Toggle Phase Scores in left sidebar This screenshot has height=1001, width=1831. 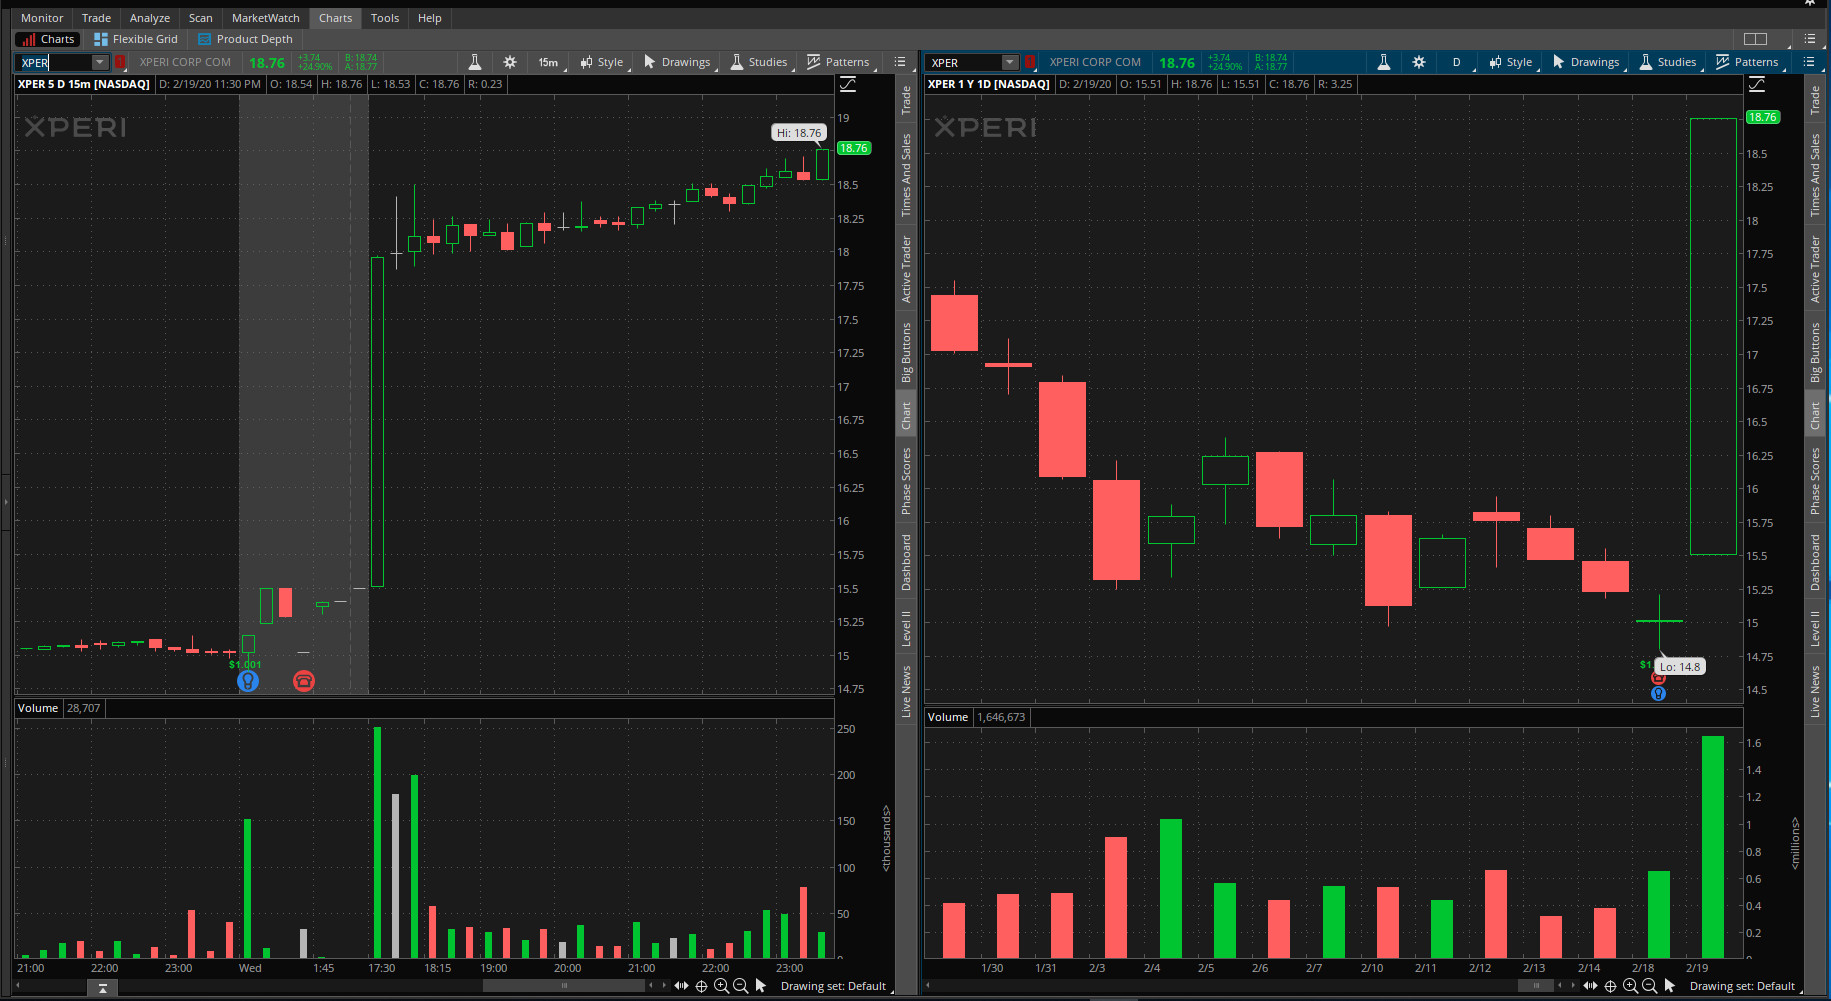point(906,481)
